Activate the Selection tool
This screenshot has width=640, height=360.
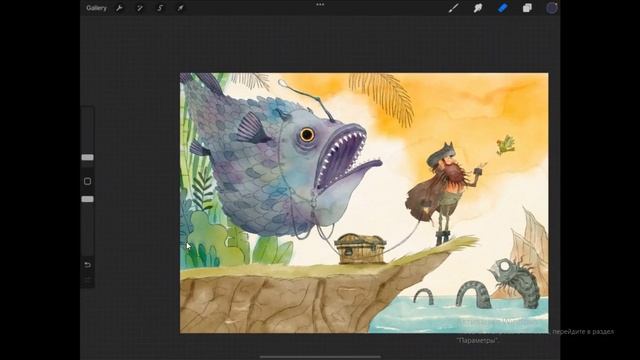[160, 8]
